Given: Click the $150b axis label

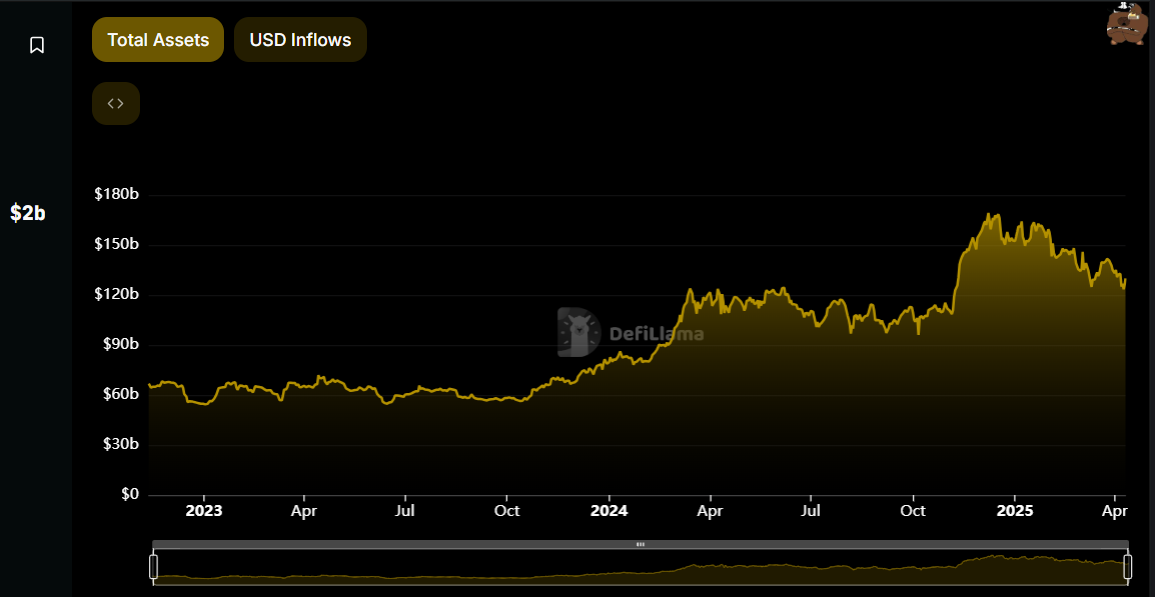Looking at the screenshot, I should [116, 245].
